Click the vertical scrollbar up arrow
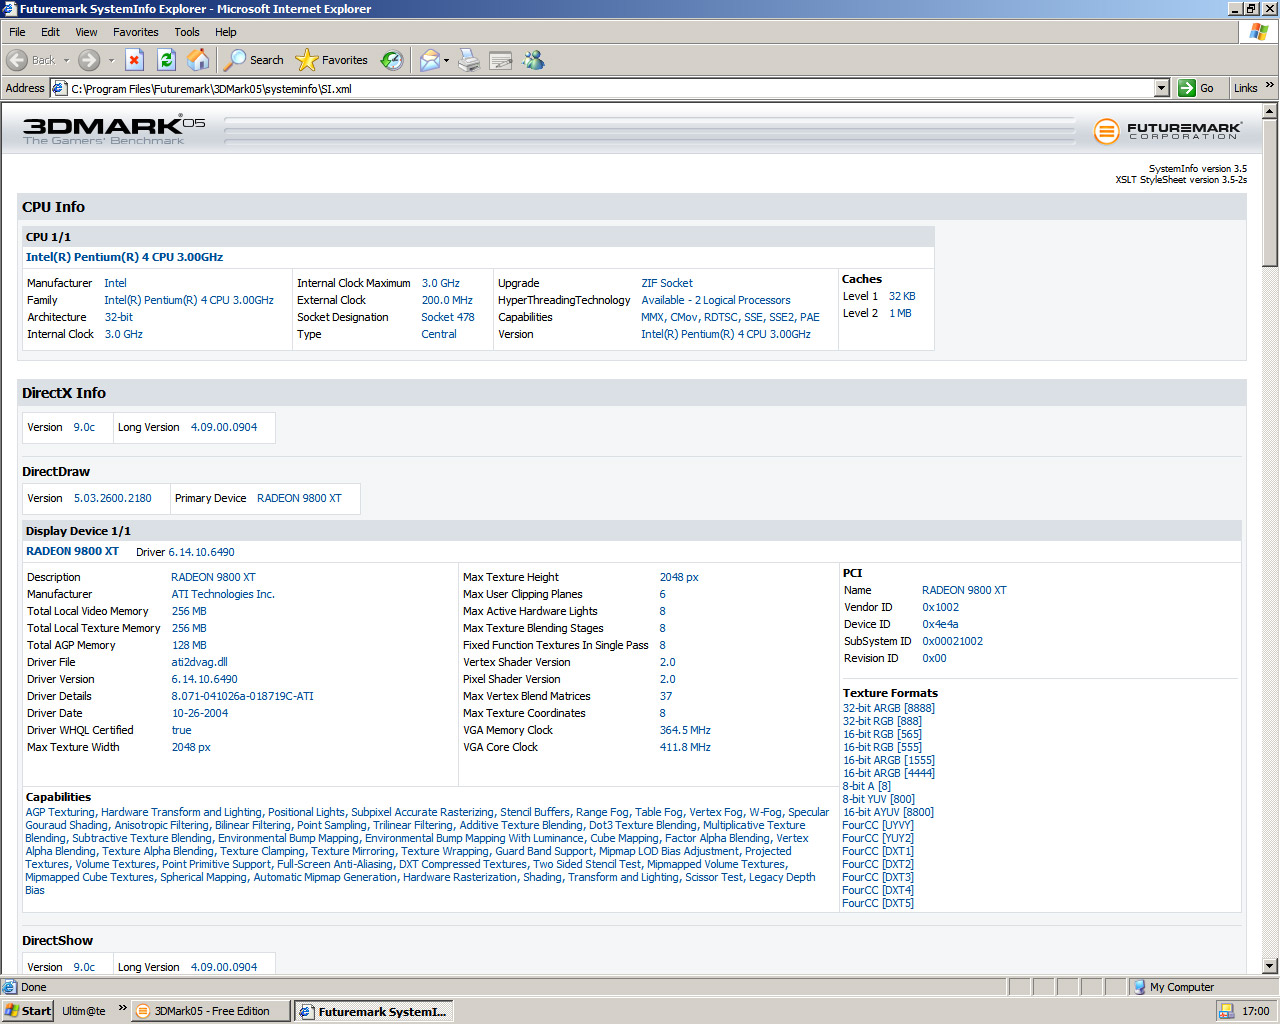The height and width of the screenshot is (1024, 1280). tap(1270, 112)
